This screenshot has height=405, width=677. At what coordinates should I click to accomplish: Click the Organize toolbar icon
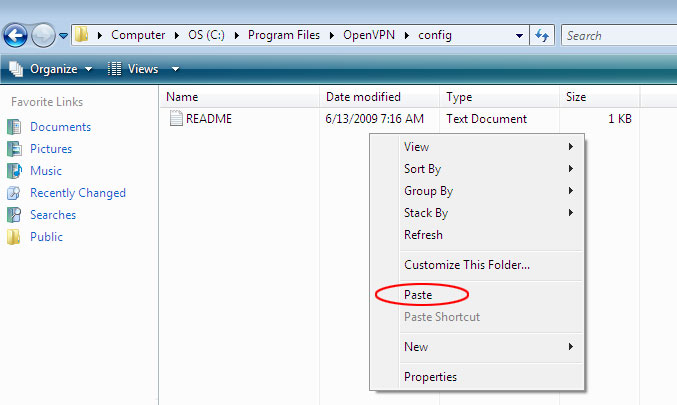click(16, 69)
